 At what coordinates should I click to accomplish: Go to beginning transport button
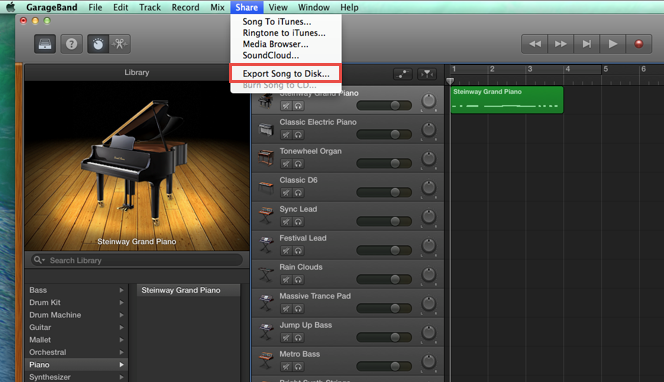(x=587, y=44)
